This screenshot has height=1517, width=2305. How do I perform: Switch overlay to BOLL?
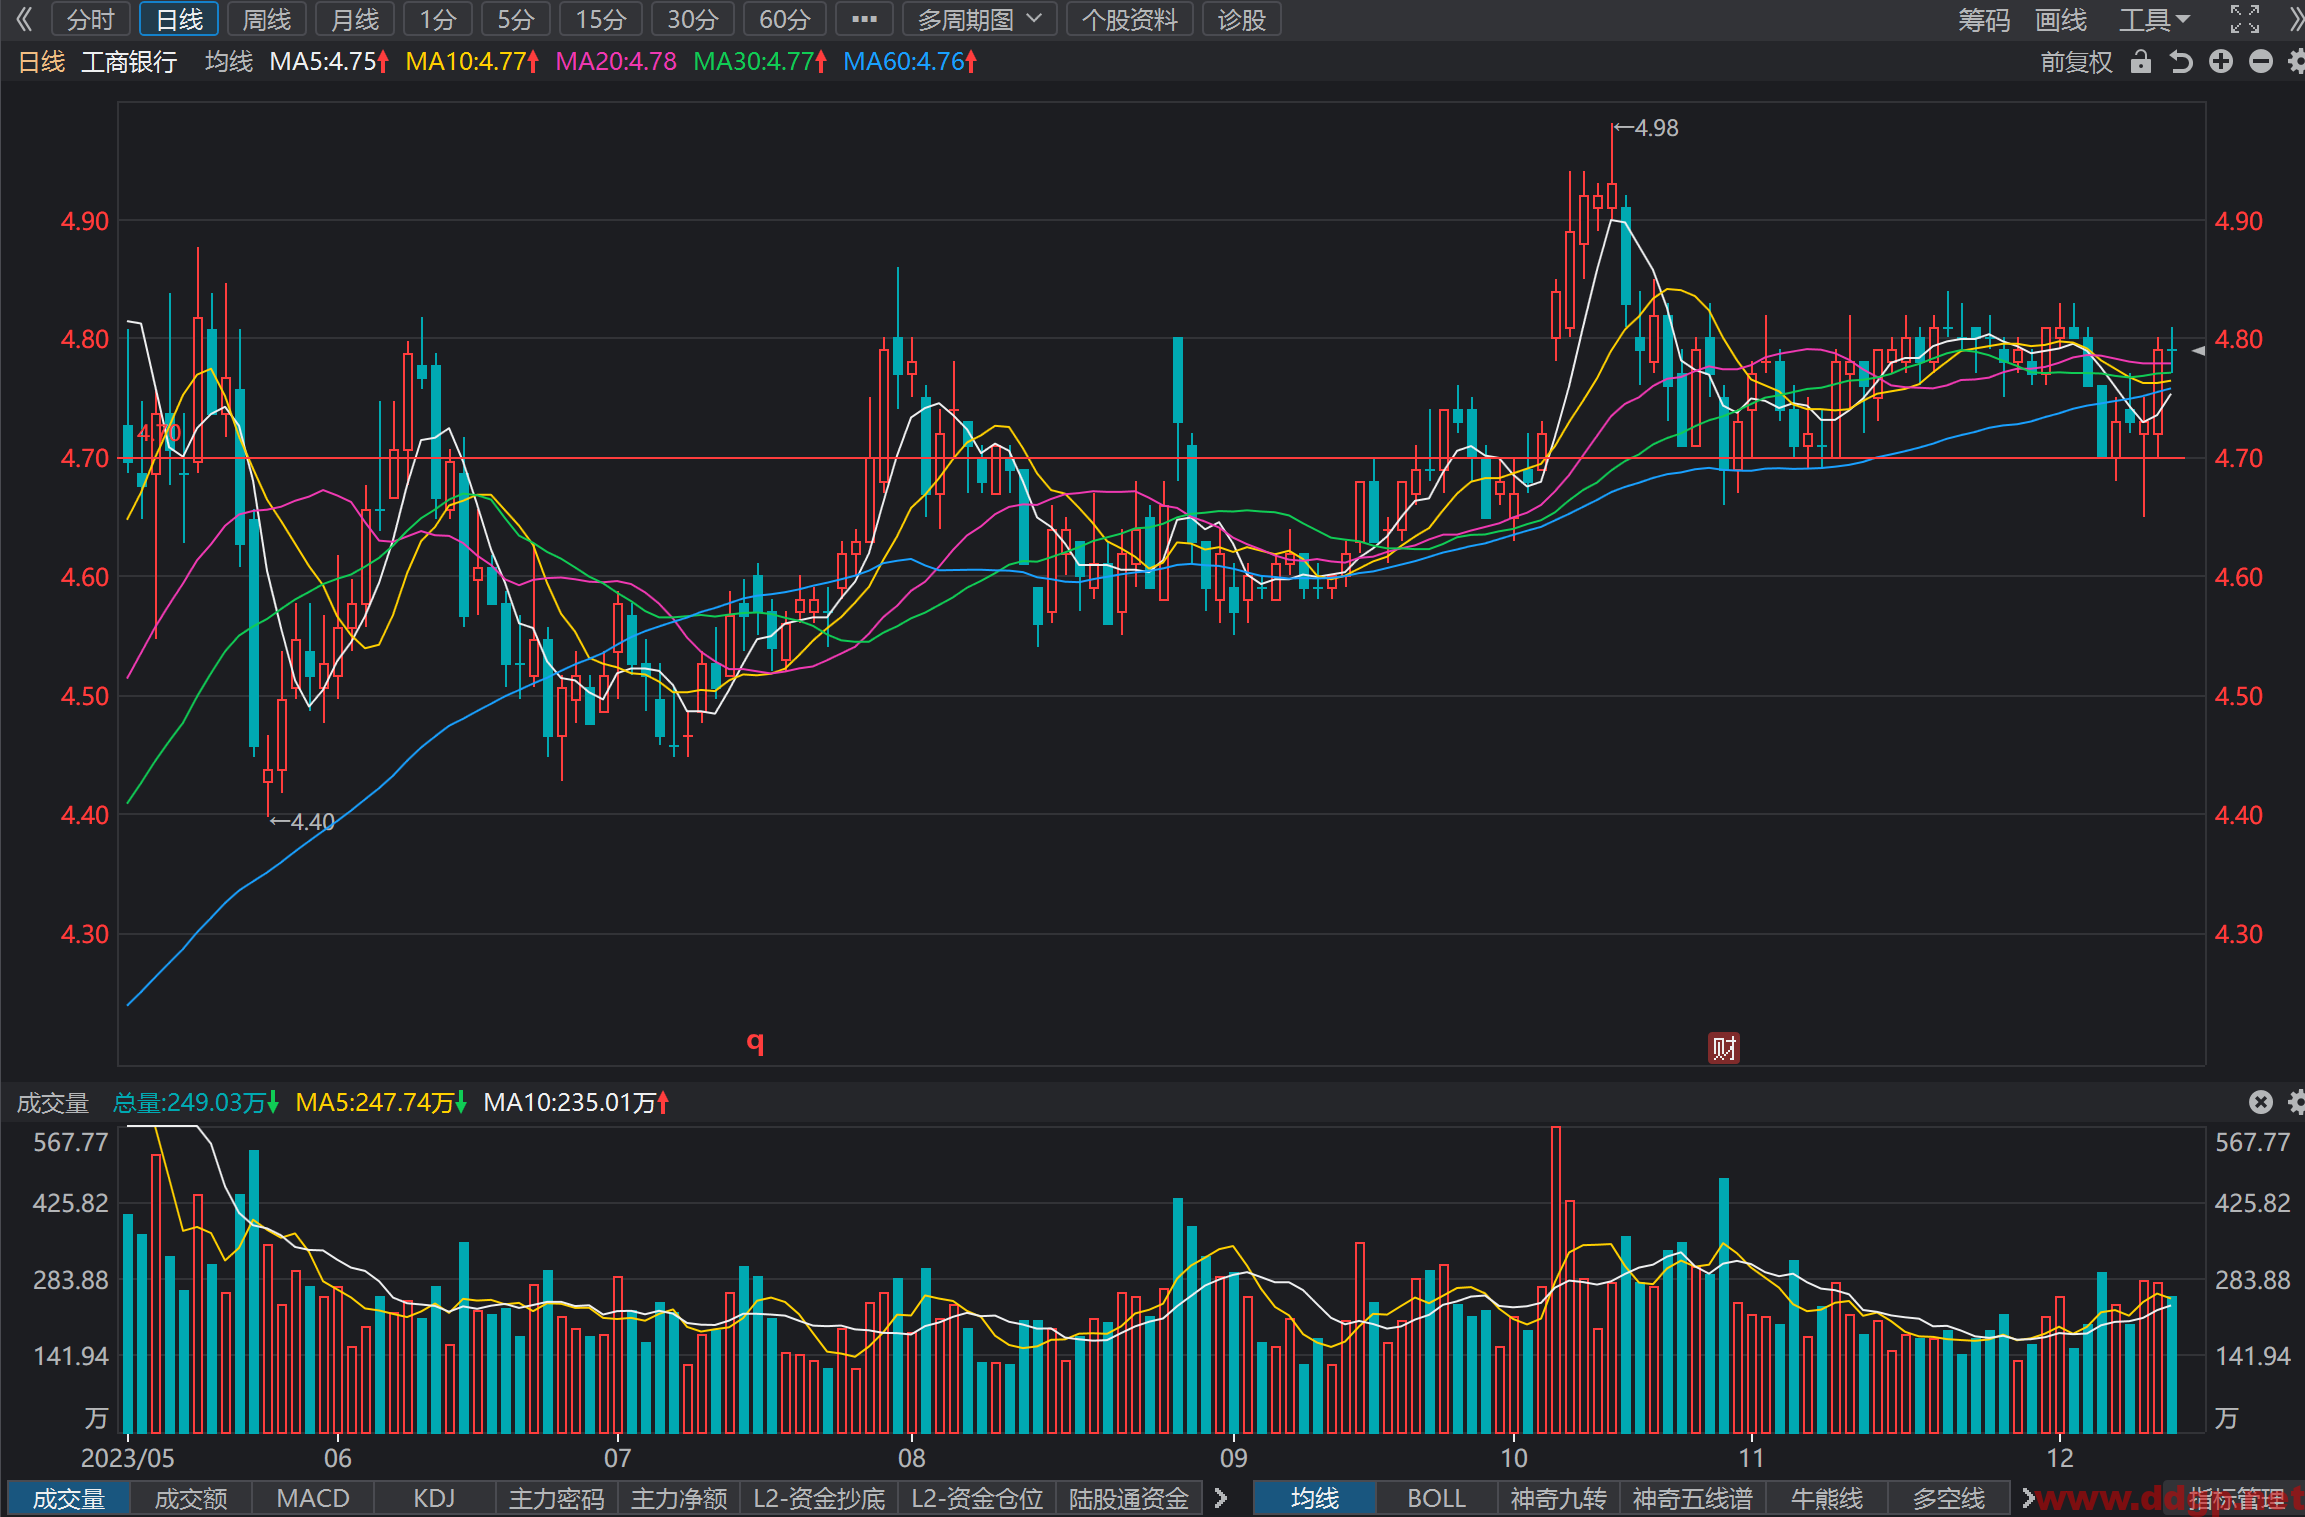coord(1437,1498)
